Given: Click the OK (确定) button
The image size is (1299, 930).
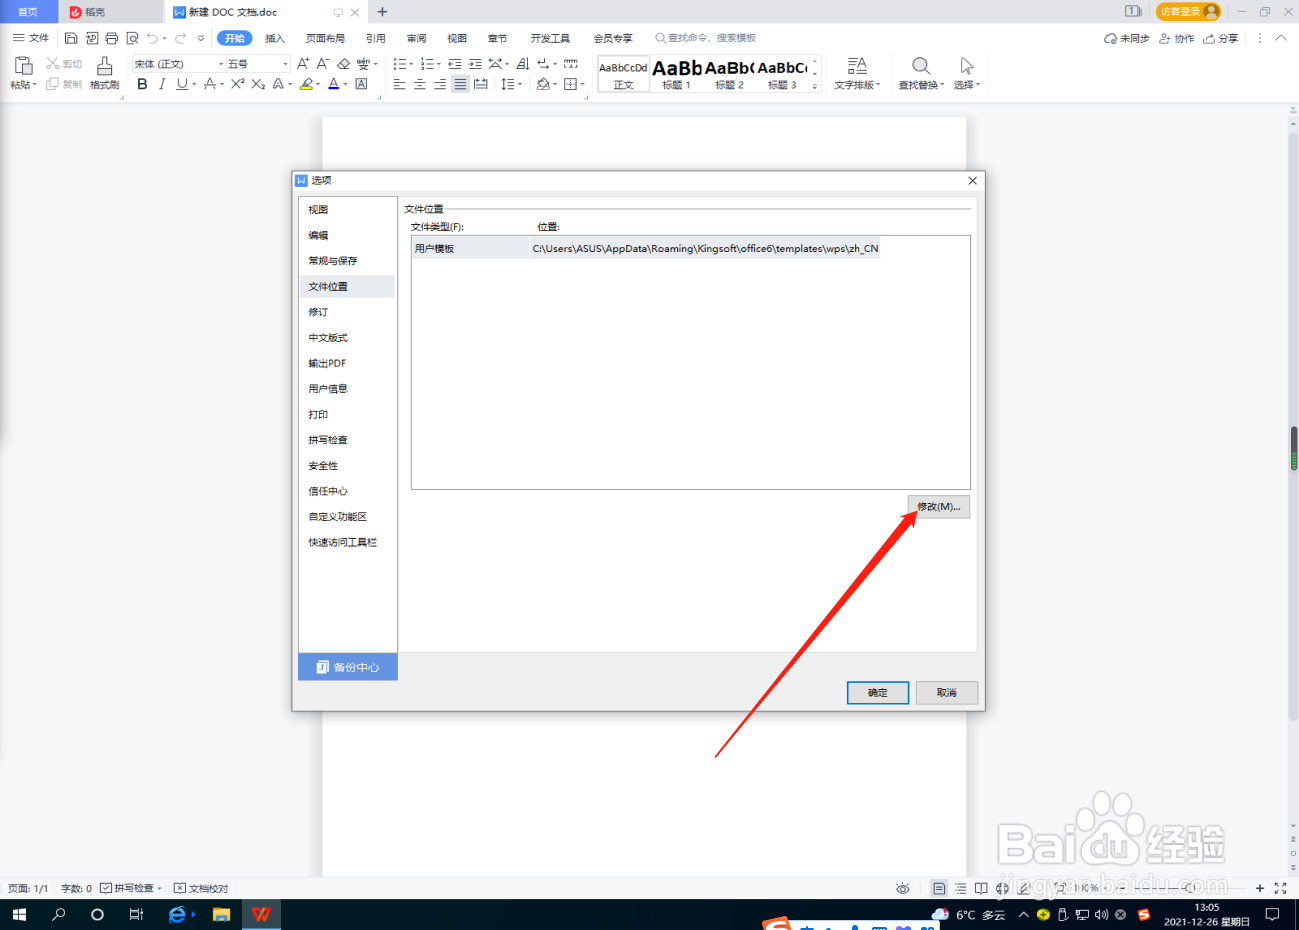Looking at the screenshot, I should click(x=878, y=693).
